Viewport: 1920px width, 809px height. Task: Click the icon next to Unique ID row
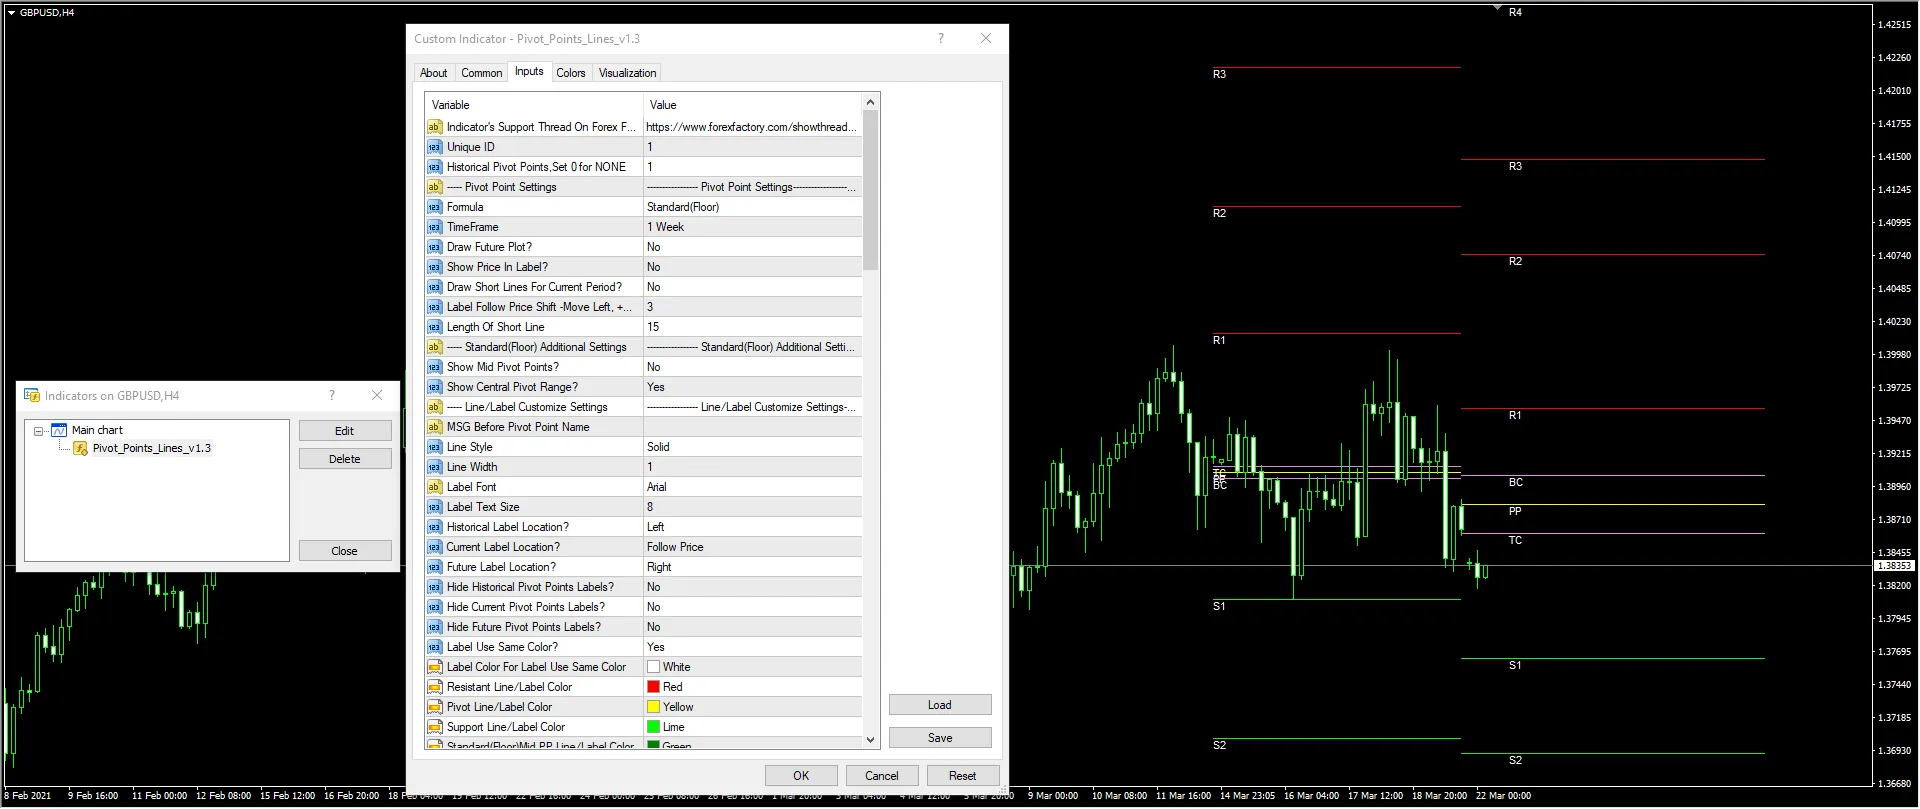(434, 147)
